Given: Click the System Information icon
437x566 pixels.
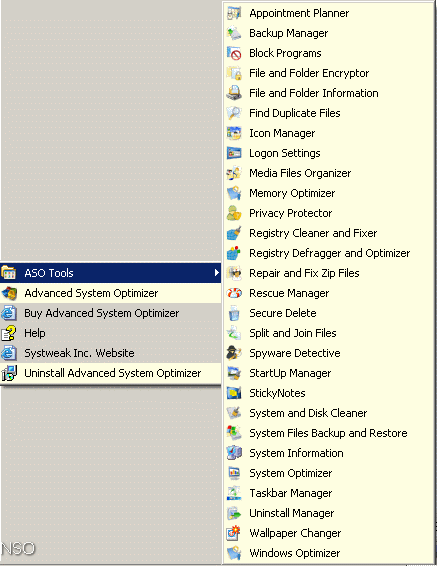Looking at the screenshot, I should tap(234, 453).
